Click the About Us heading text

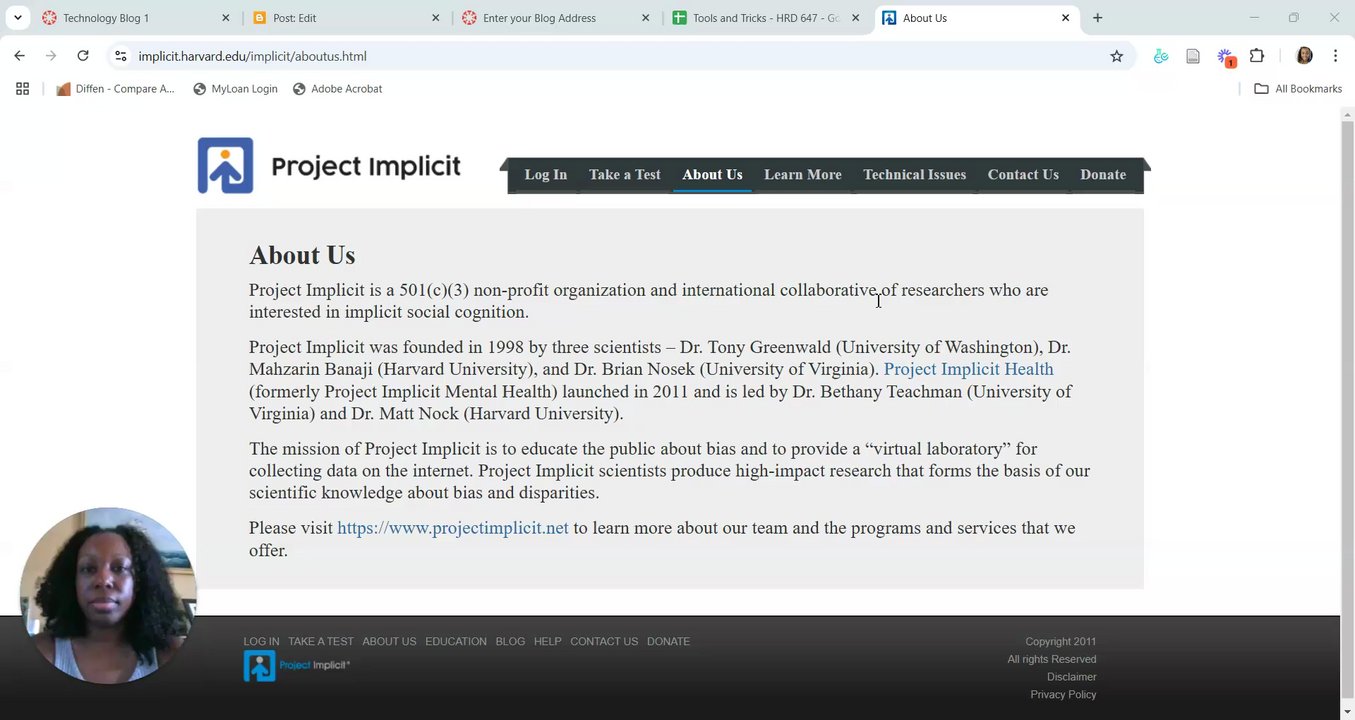(x=302, y=255)
